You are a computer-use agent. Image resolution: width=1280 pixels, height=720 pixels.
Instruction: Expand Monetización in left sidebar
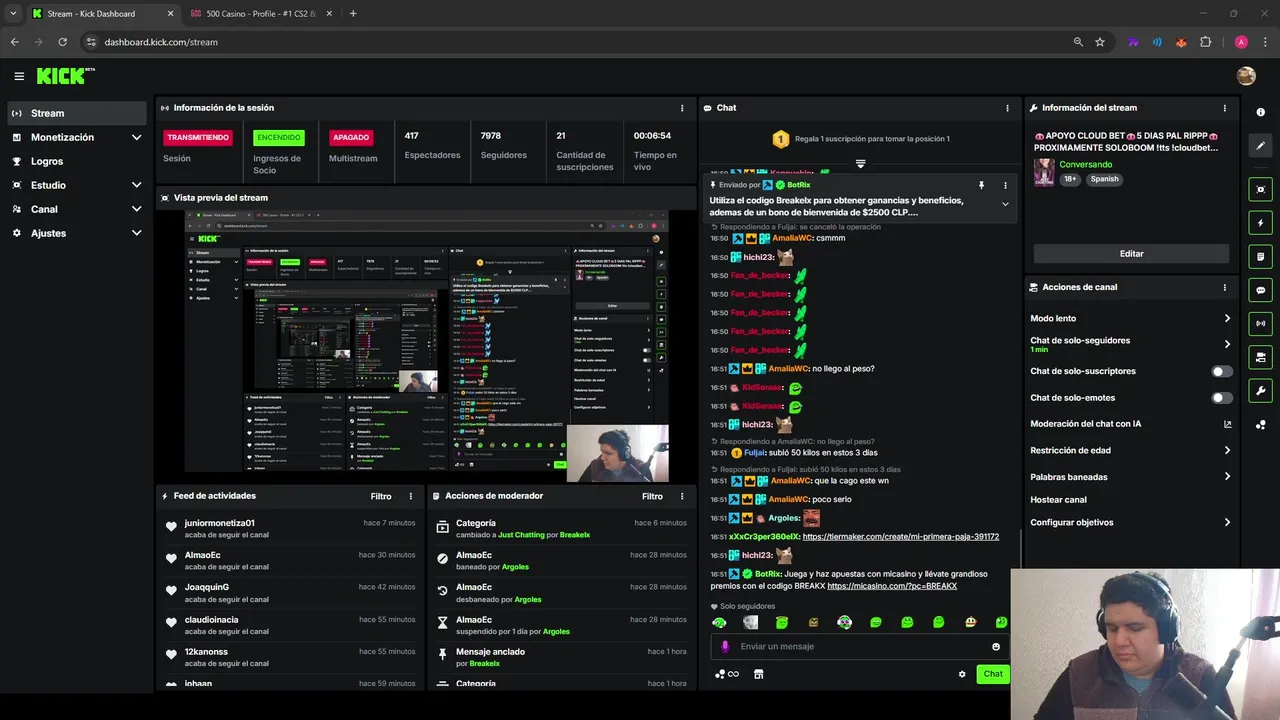pos(137,137)
